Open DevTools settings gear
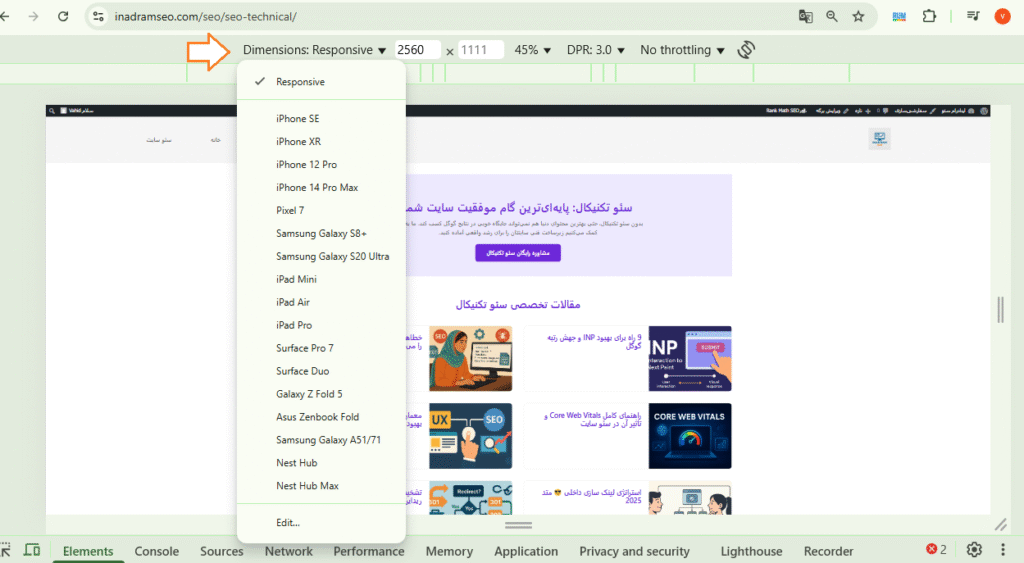 (974, 550)
